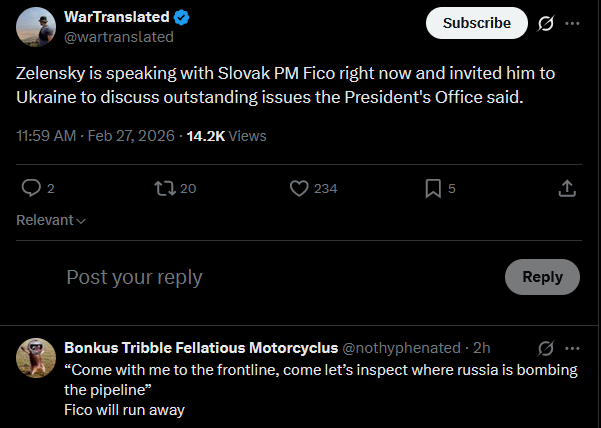Open the @wartranslated handle link
Image resolution: width=601 pixels, height=428 pixels.
point(119,37)
